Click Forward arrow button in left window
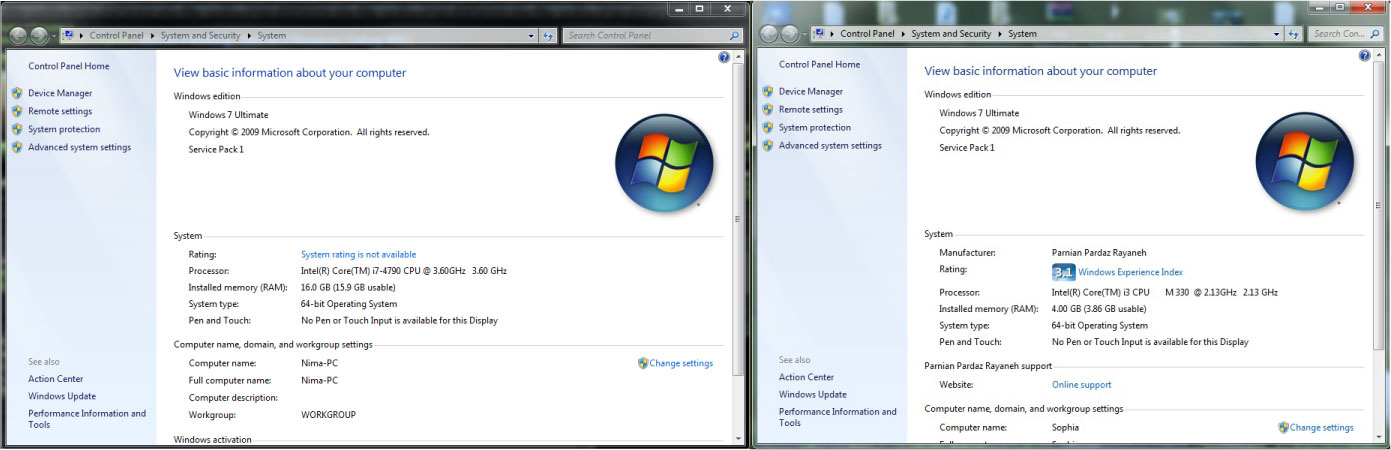 pyautogui.click(x=39, y=35)
